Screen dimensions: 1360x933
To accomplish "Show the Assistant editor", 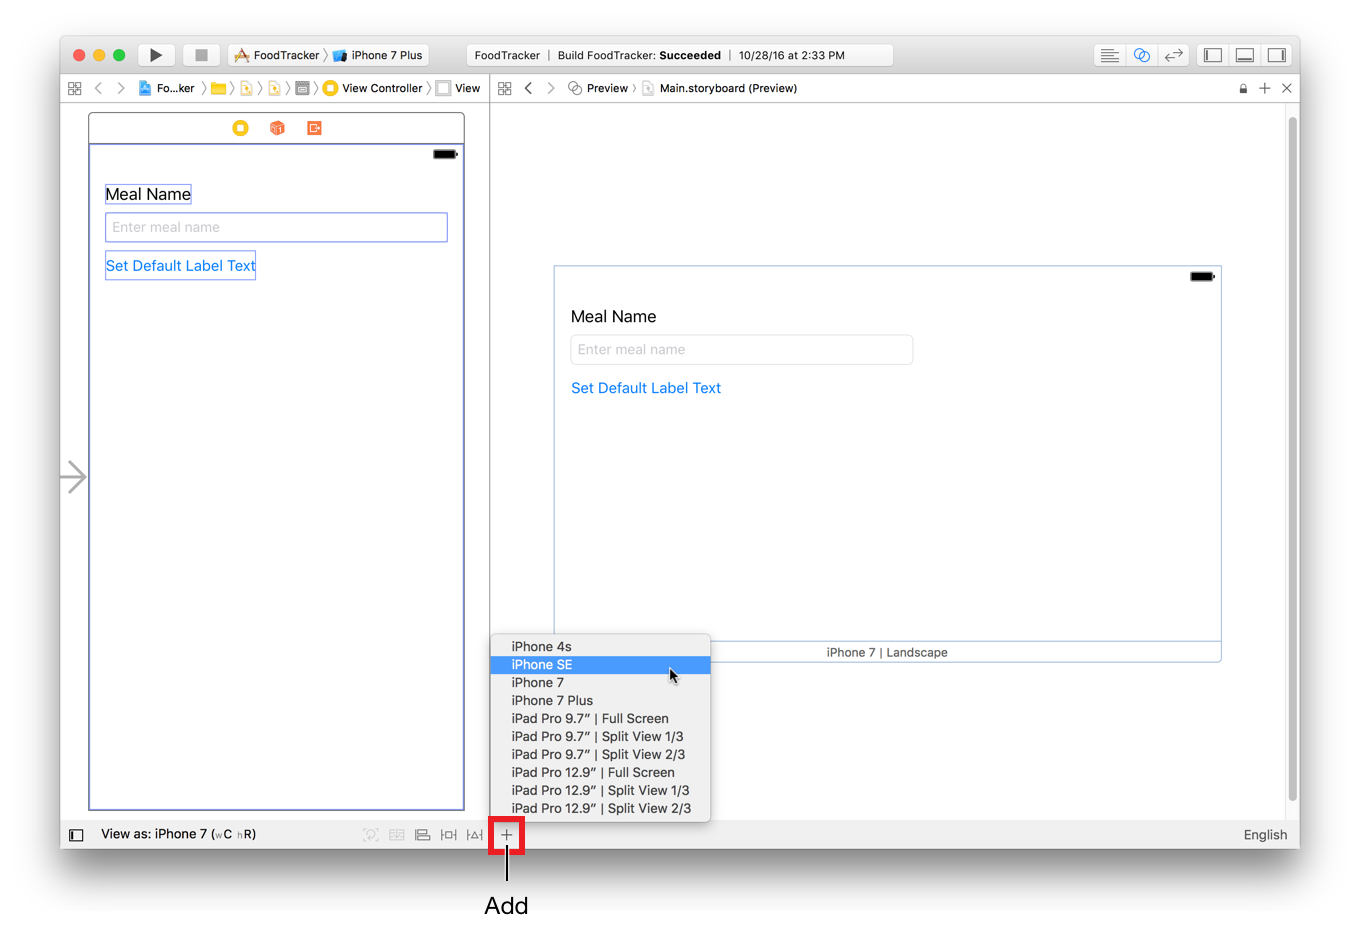I will click(1141, 55).
